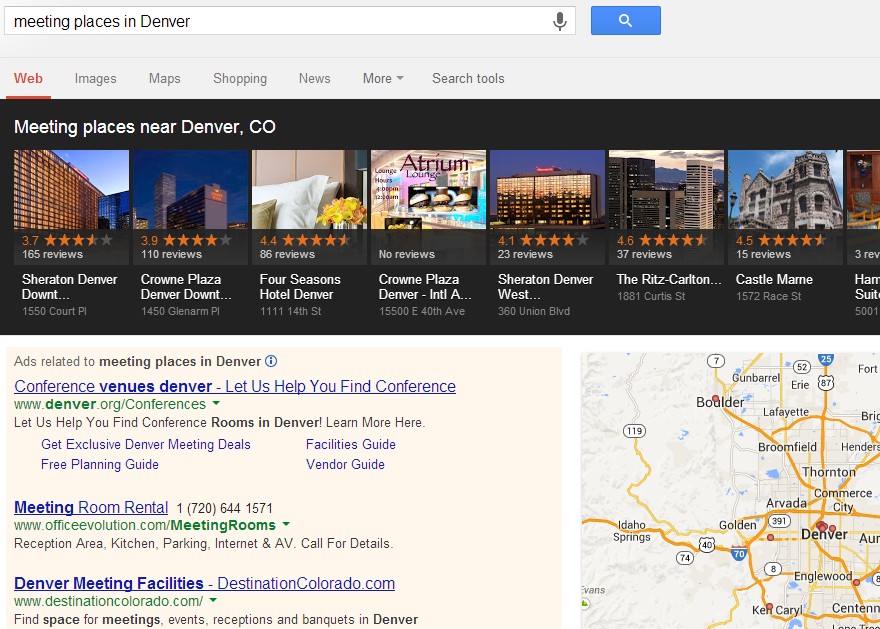This screenshot has height=629, width=880.
Task: Click The Ritz-Carlton... title
Action: point(669,279)
